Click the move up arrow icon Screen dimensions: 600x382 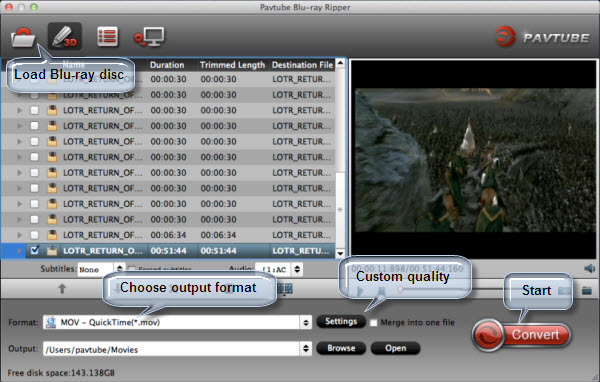point(62,289)
